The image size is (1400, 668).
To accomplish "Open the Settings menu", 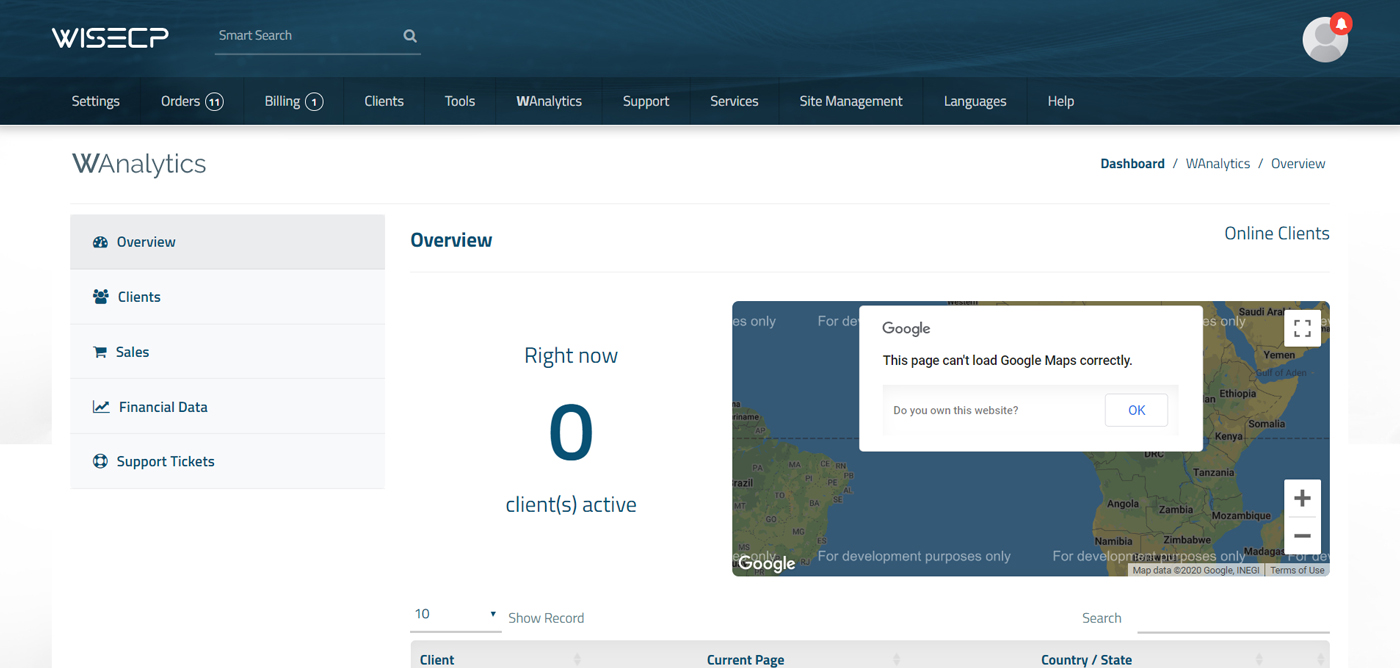I will 96,101.
